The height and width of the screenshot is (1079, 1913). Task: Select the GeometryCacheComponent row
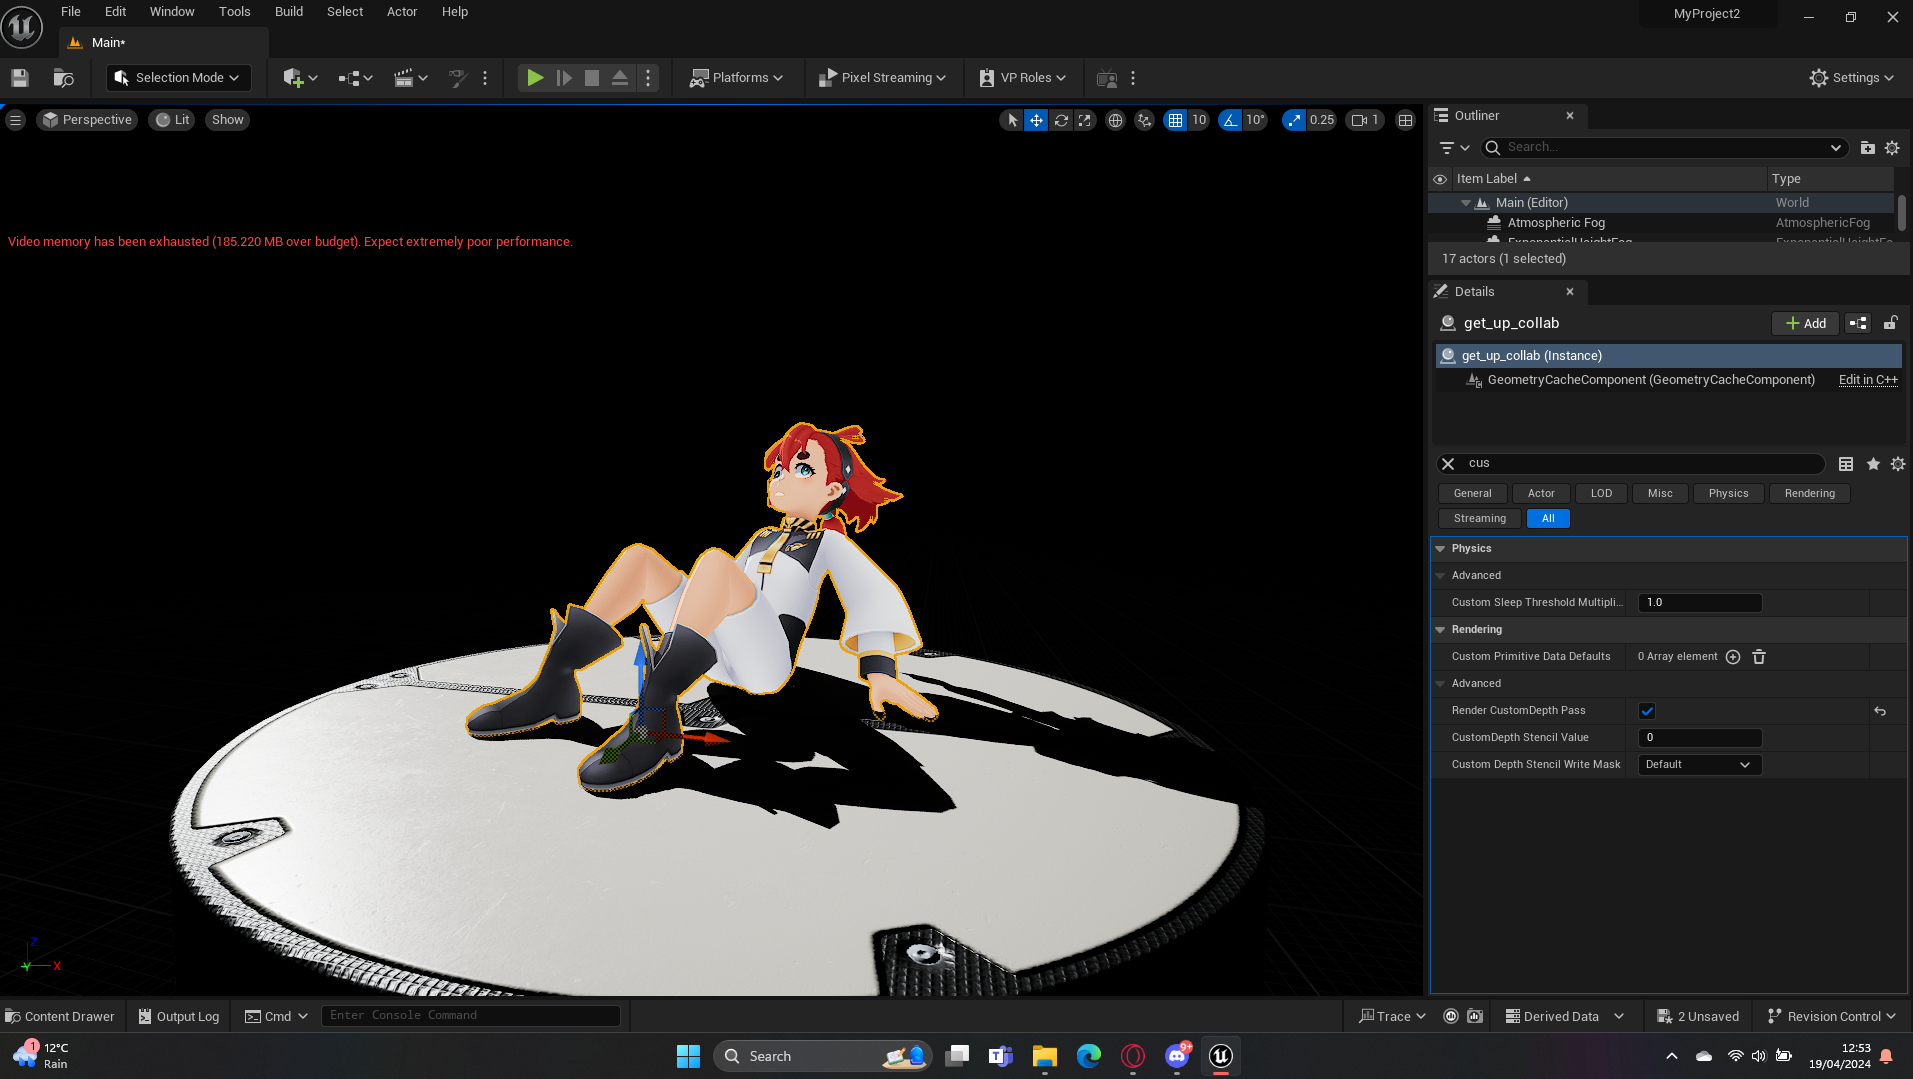(x=1651, y=380)
